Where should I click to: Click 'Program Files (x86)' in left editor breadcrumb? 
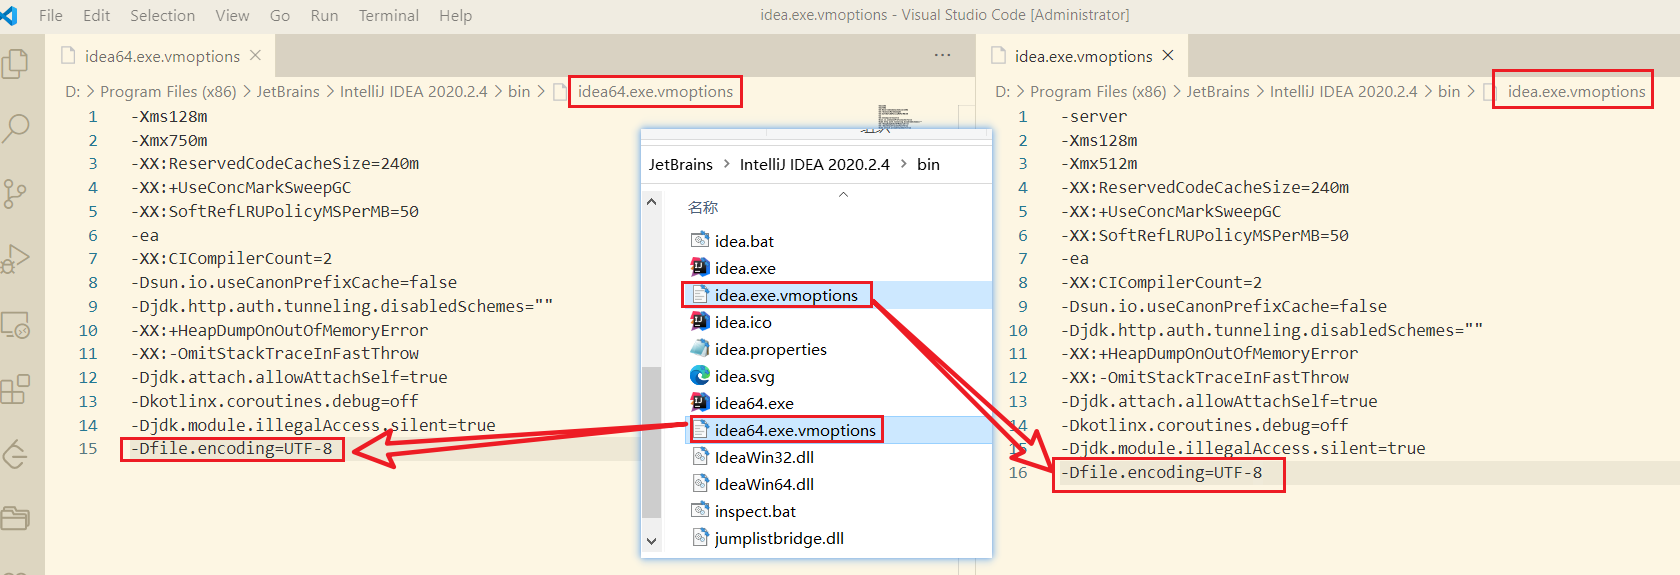click(168, 91)
